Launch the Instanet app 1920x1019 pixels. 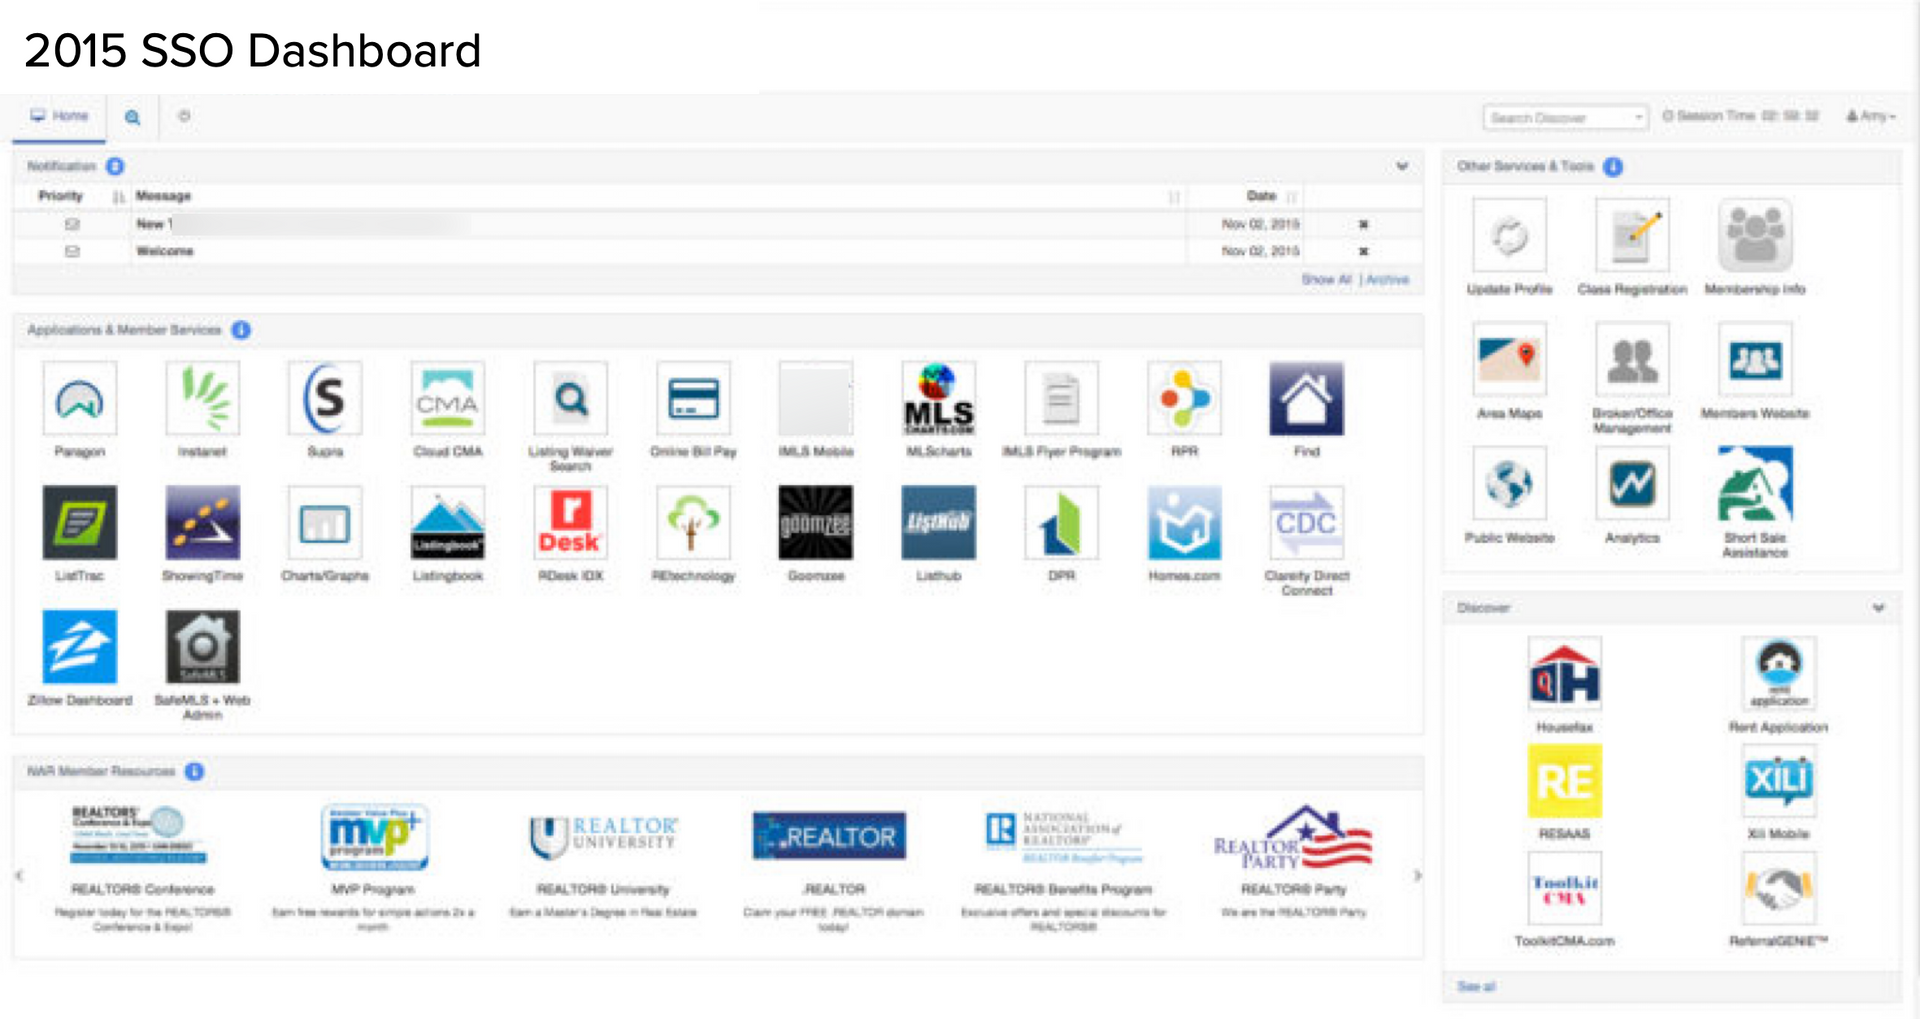202,399
